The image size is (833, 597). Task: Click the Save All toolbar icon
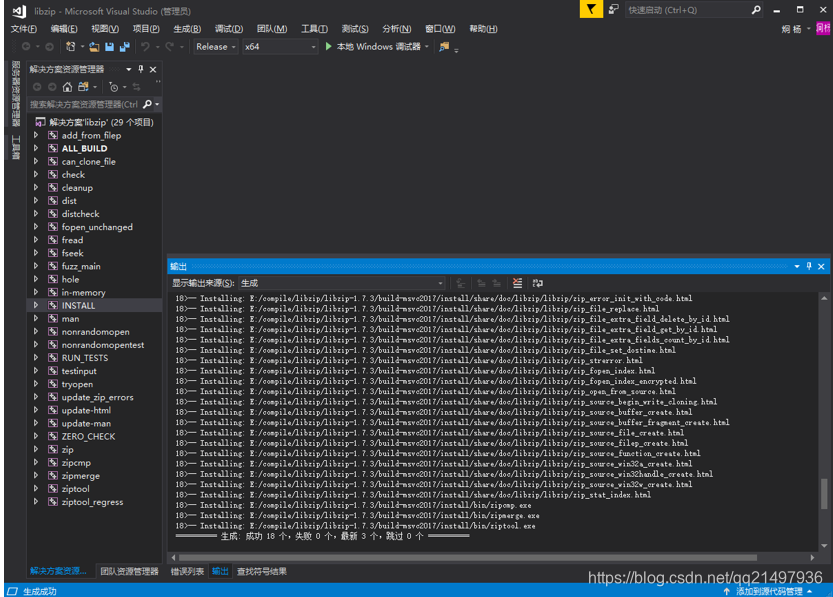(125, 47)
